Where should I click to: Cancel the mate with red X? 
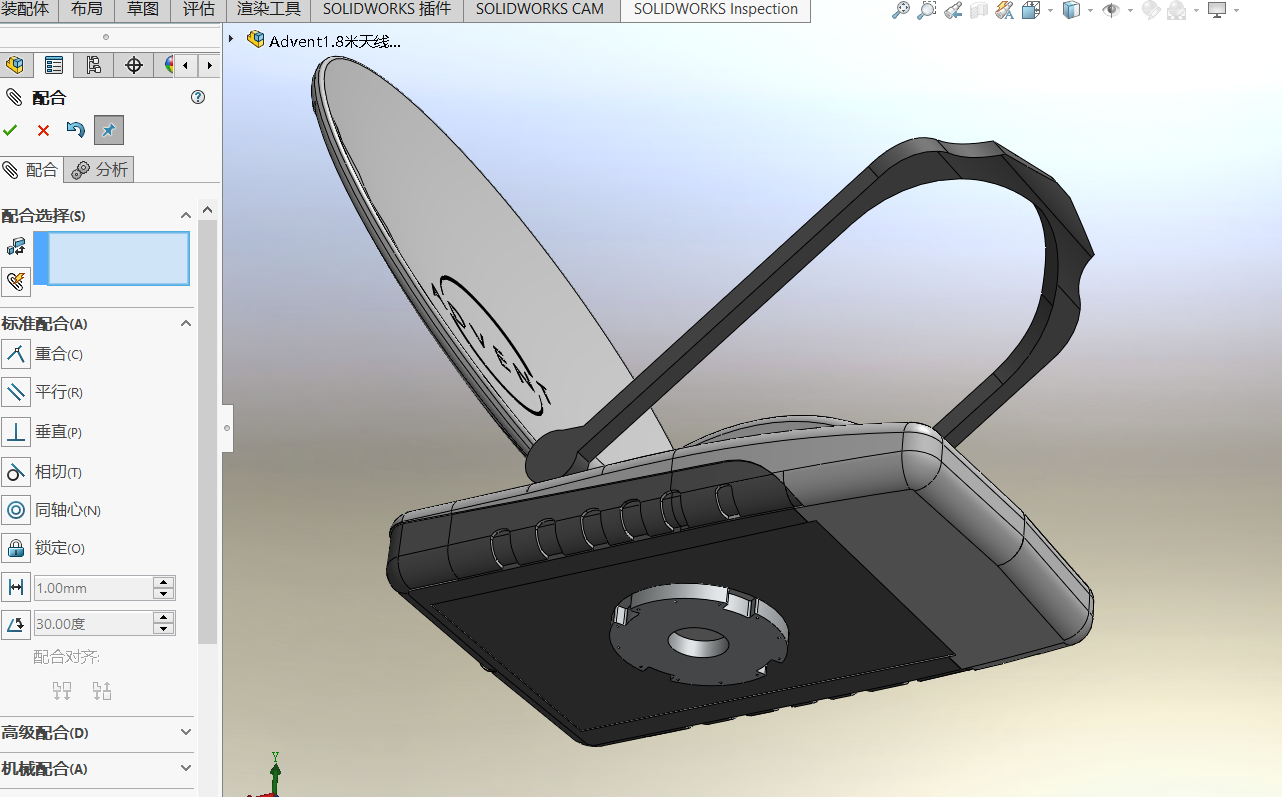[x=43, y=130]
